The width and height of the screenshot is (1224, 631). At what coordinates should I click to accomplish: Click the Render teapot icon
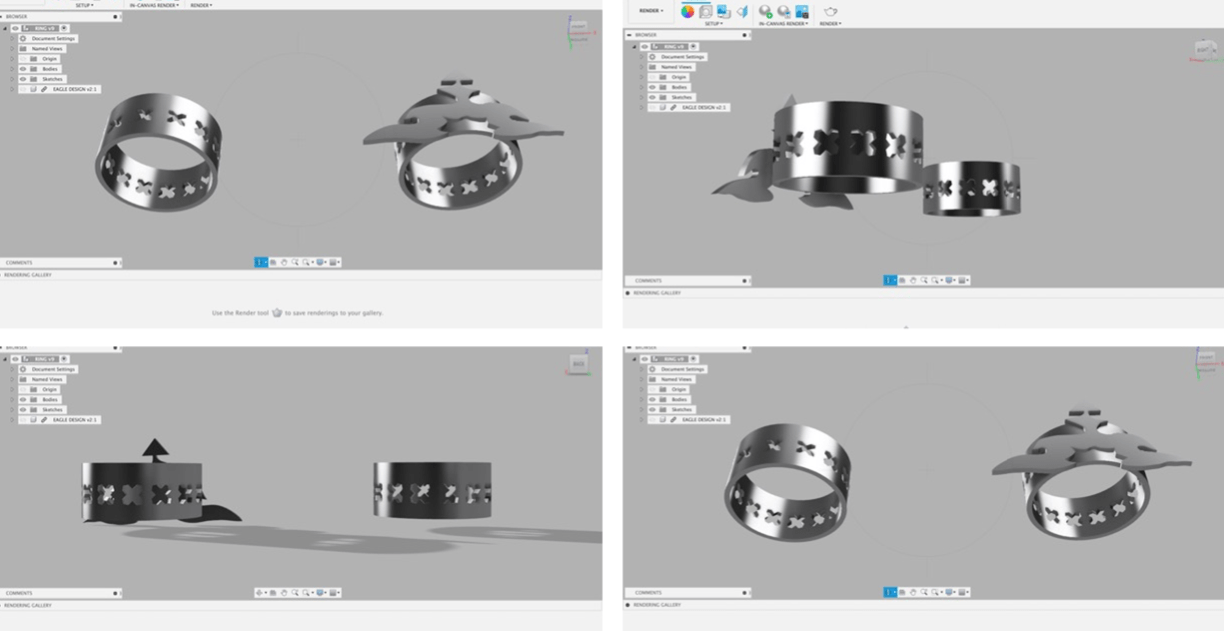coord(830,11)
